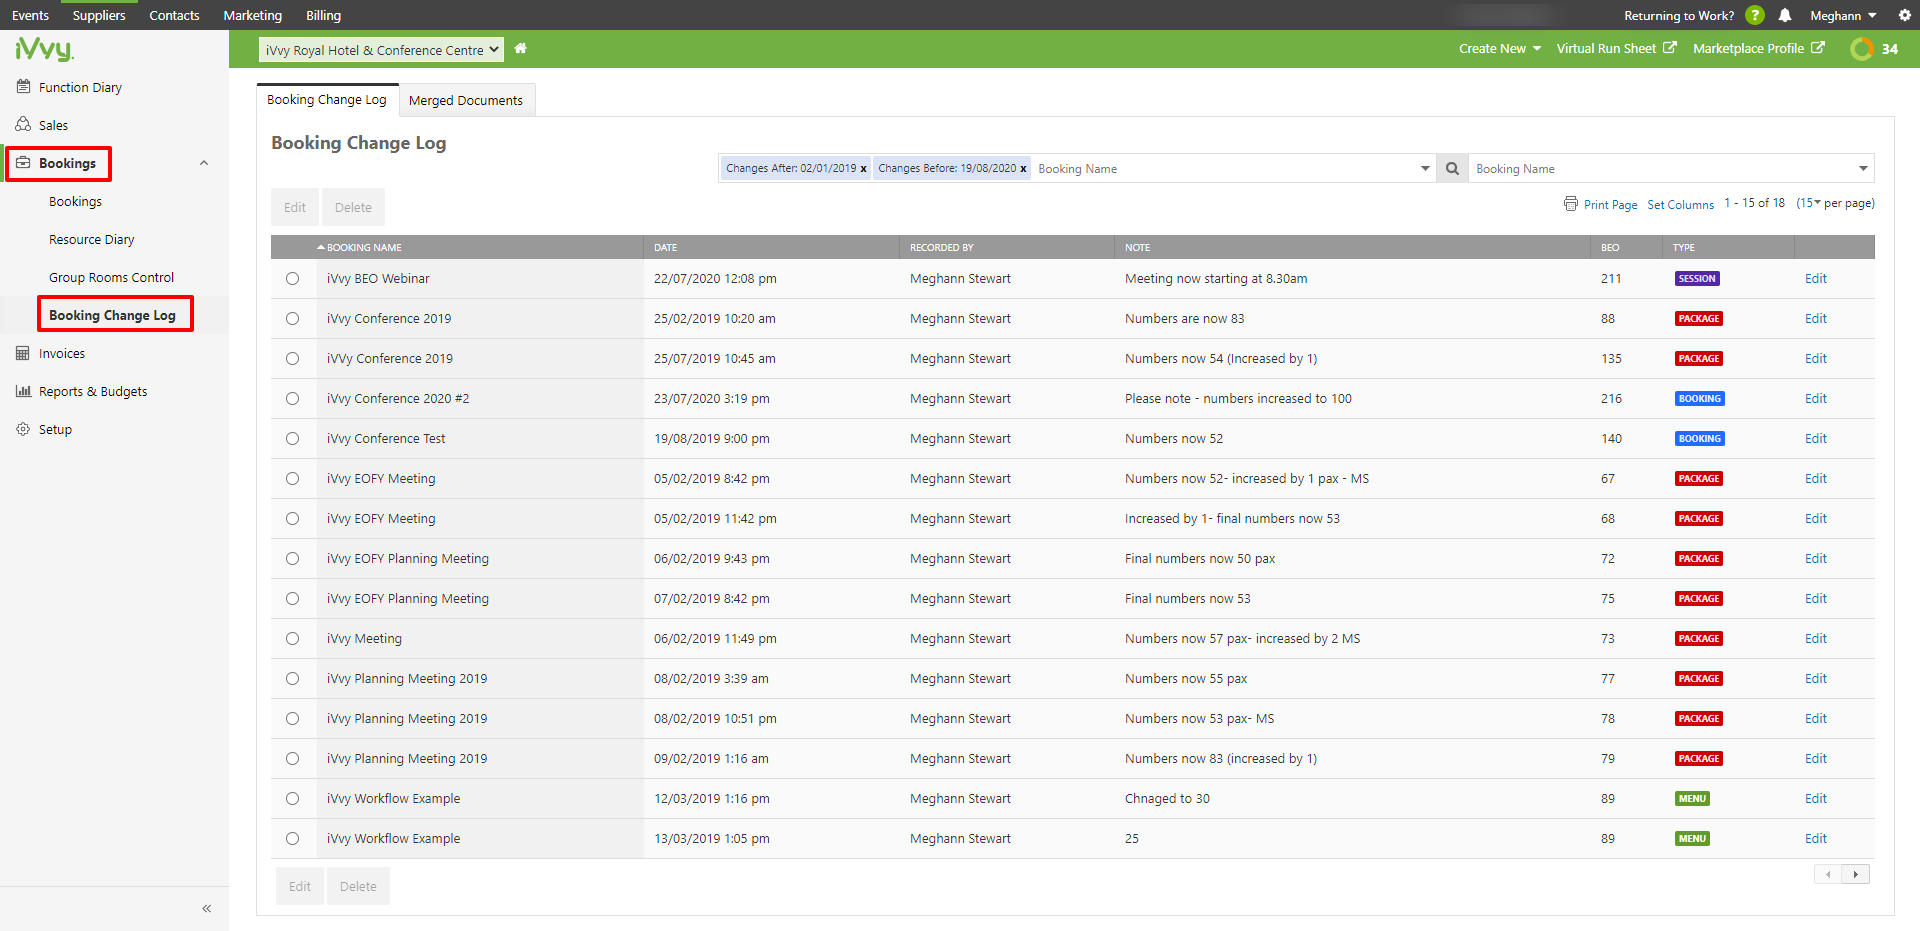Go to next page arrow

point(1856,874)
